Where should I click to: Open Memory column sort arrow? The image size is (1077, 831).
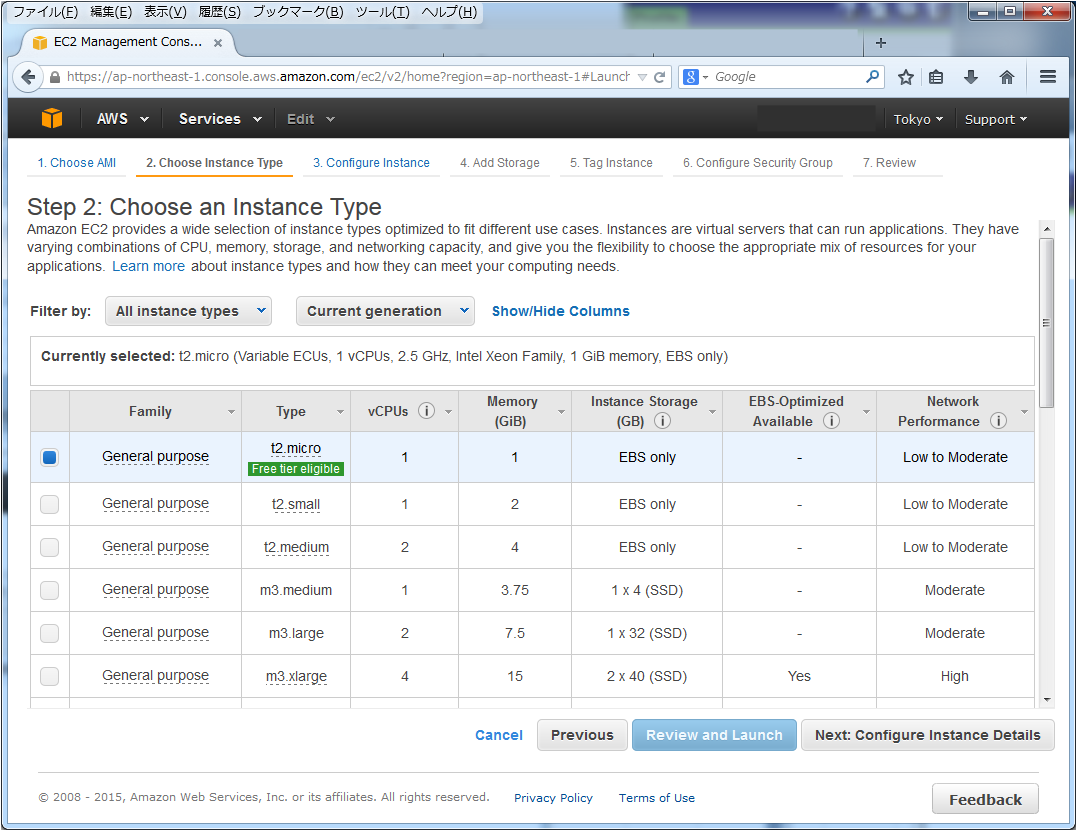pyautogui.click(x=561, y=411)
